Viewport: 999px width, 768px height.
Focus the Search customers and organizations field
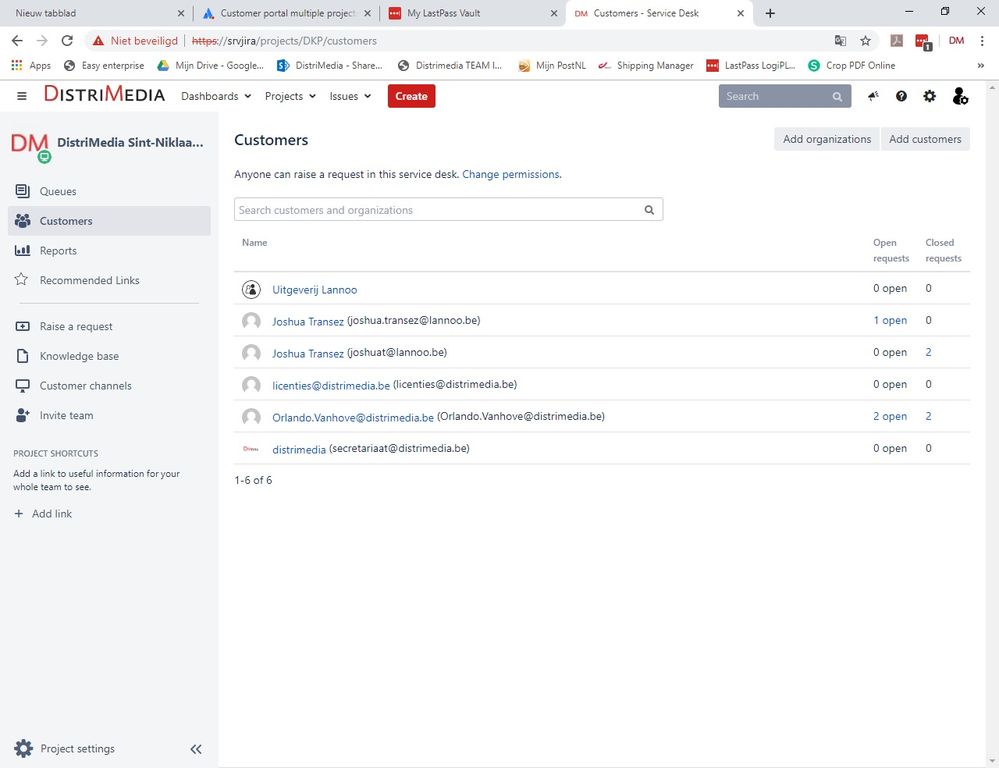coord(449,210)
